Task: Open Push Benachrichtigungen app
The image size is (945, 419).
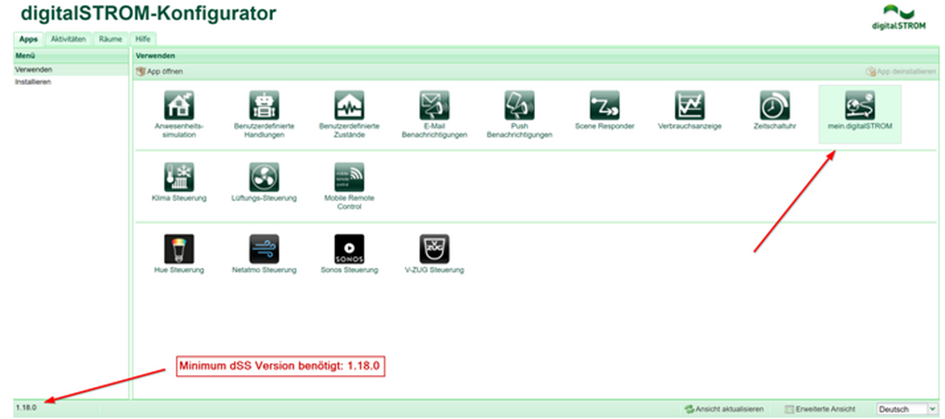Action: point(519,107)
